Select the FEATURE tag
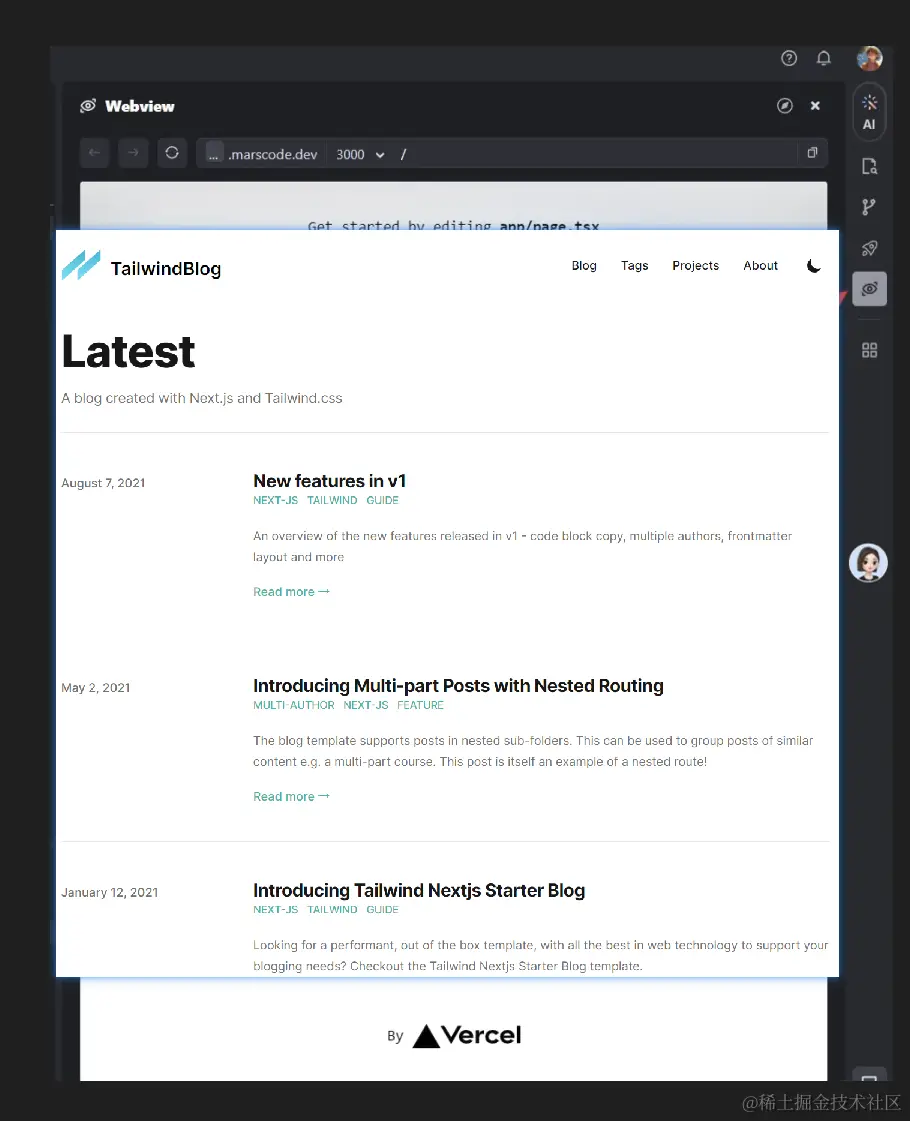 point(420,705)
